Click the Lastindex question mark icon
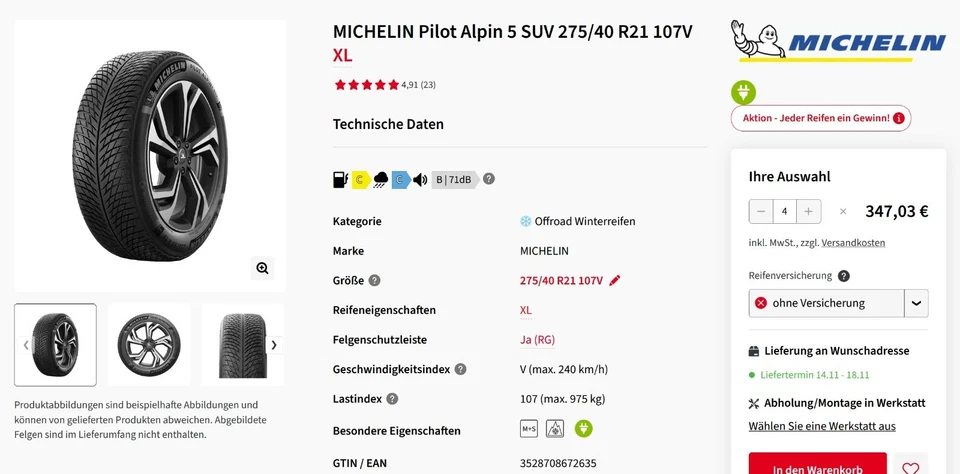 pos(392,399)
